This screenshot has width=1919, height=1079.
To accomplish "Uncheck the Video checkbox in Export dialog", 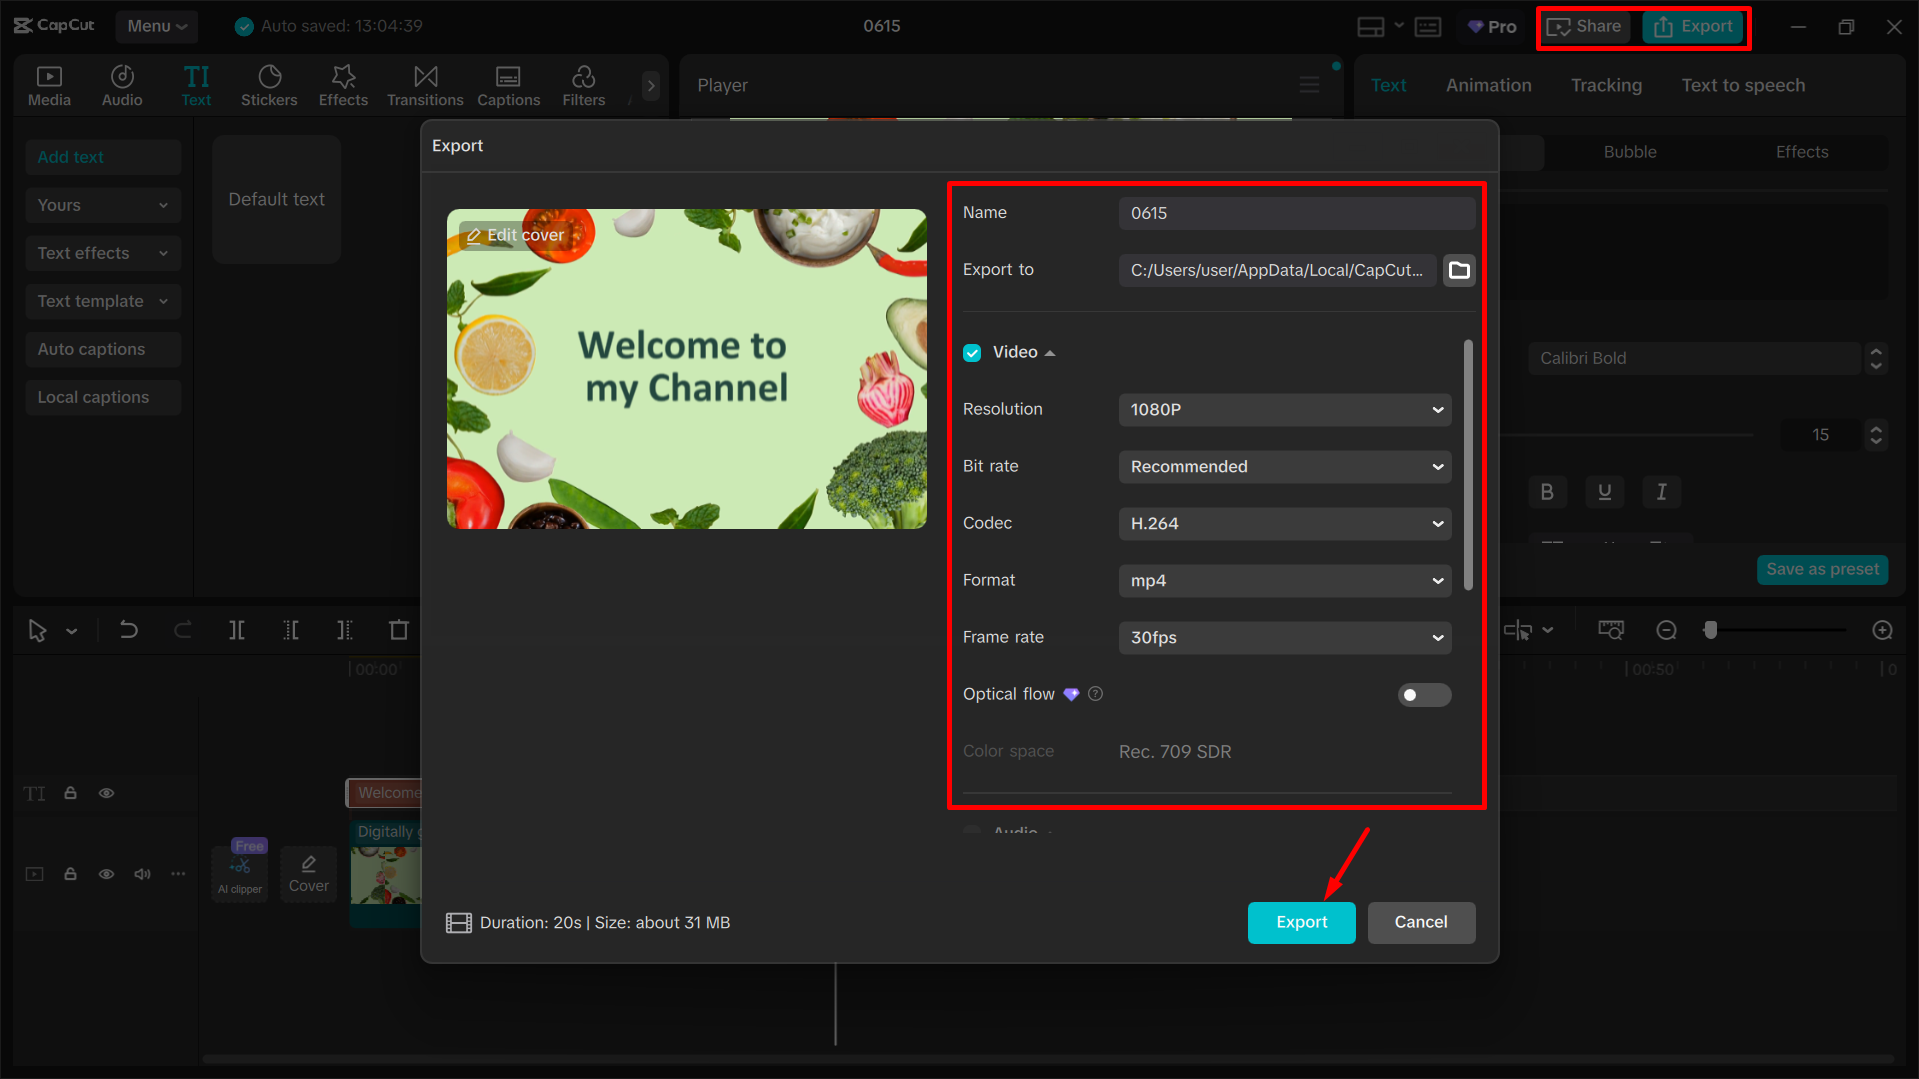I will tap(971, 352).
